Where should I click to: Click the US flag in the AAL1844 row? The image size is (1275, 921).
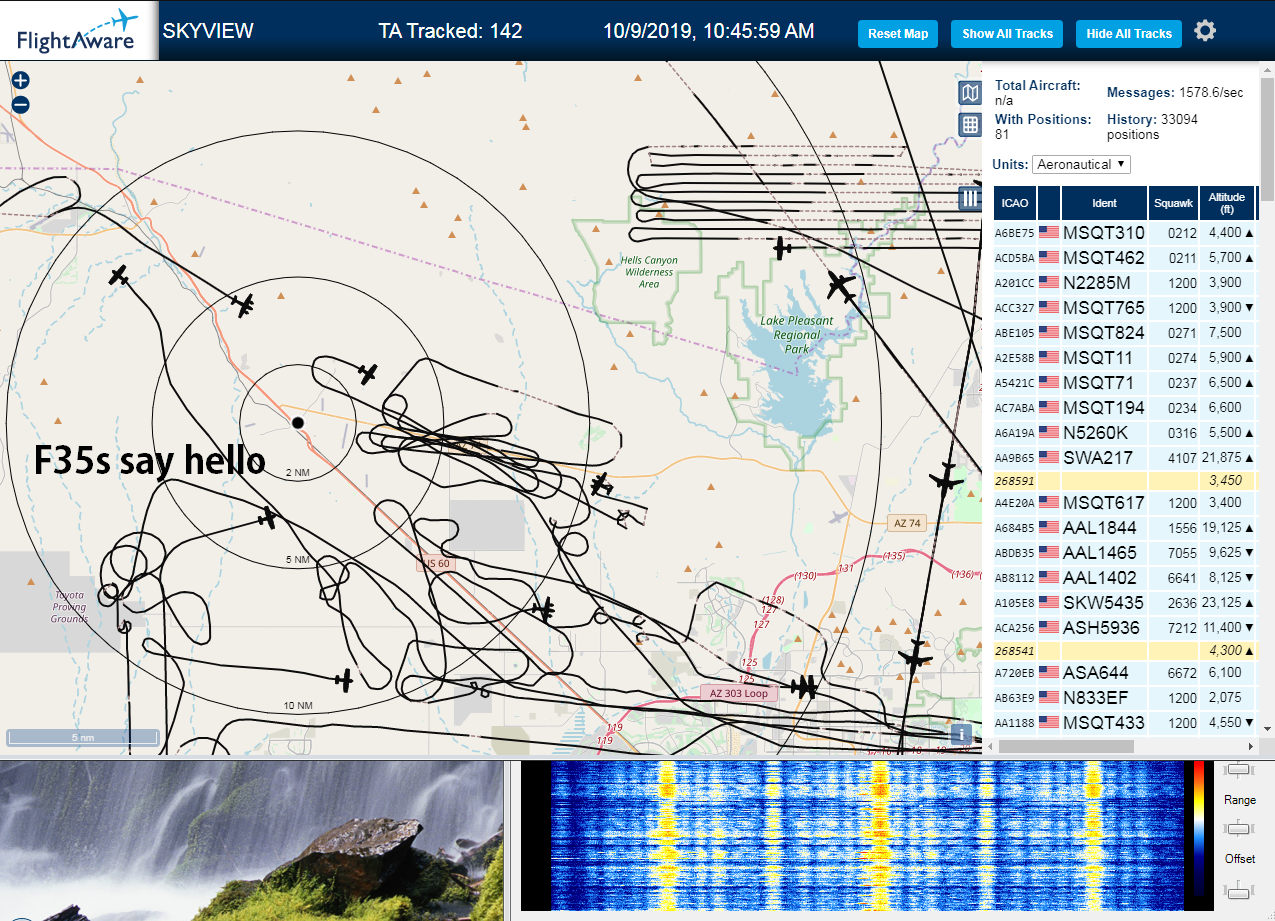(1048, 527)
